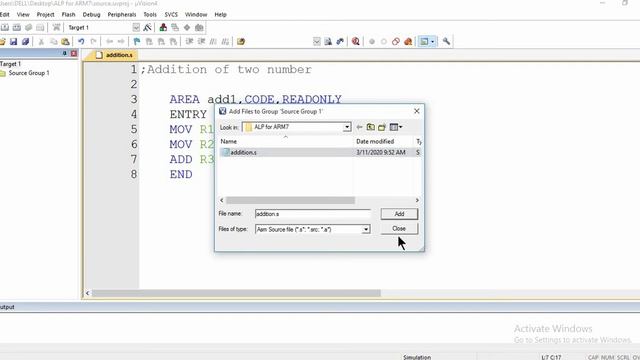Pin the Project panel
The image size is (640, 360).
tap(64, 53)
